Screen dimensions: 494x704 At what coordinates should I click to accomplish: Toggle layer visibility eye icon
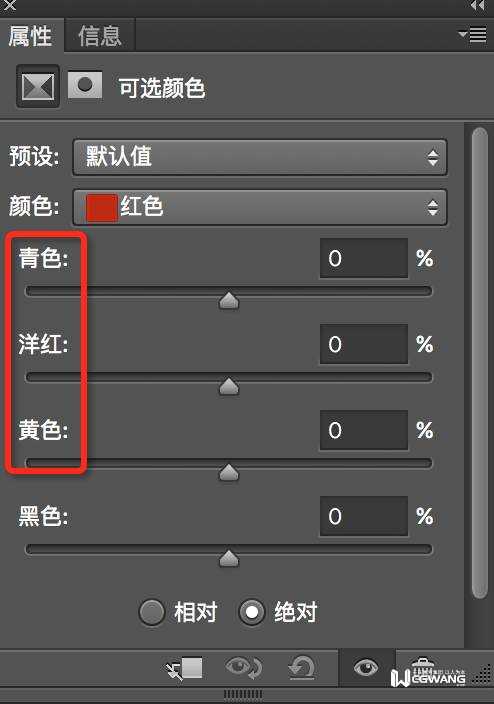[366, 667]
